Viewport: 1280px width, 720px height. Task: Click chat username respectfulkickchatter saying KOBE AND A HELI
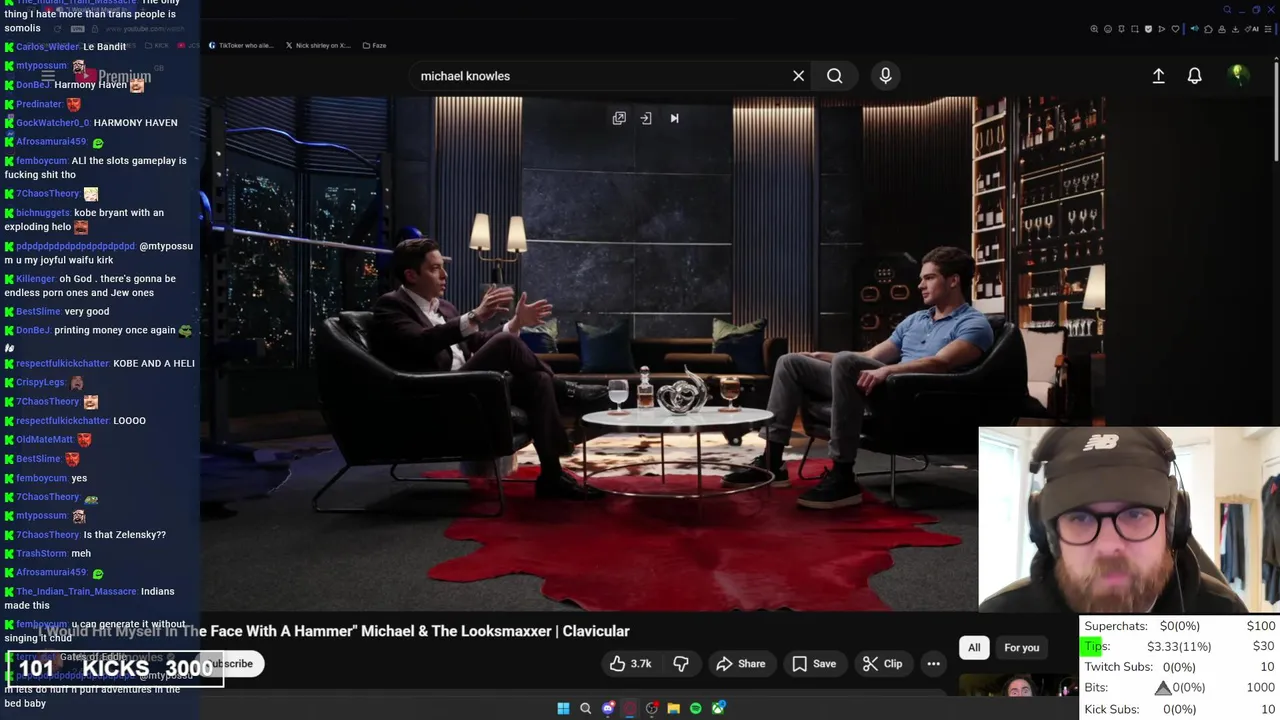point(62,364)
